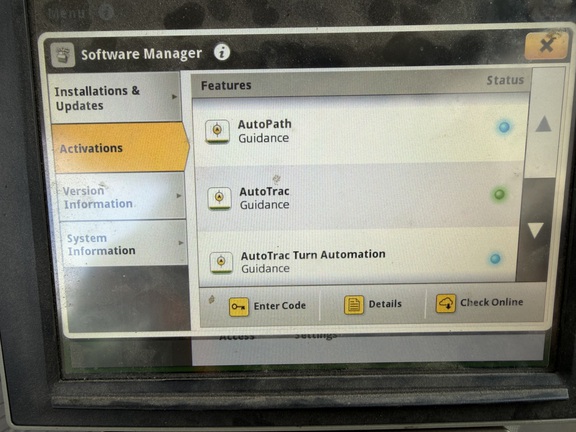The width and height of the screenshot is (576, 432).
Task: Click AutoTrac Turn Automation status indicator
Action: tap(495, 259)
